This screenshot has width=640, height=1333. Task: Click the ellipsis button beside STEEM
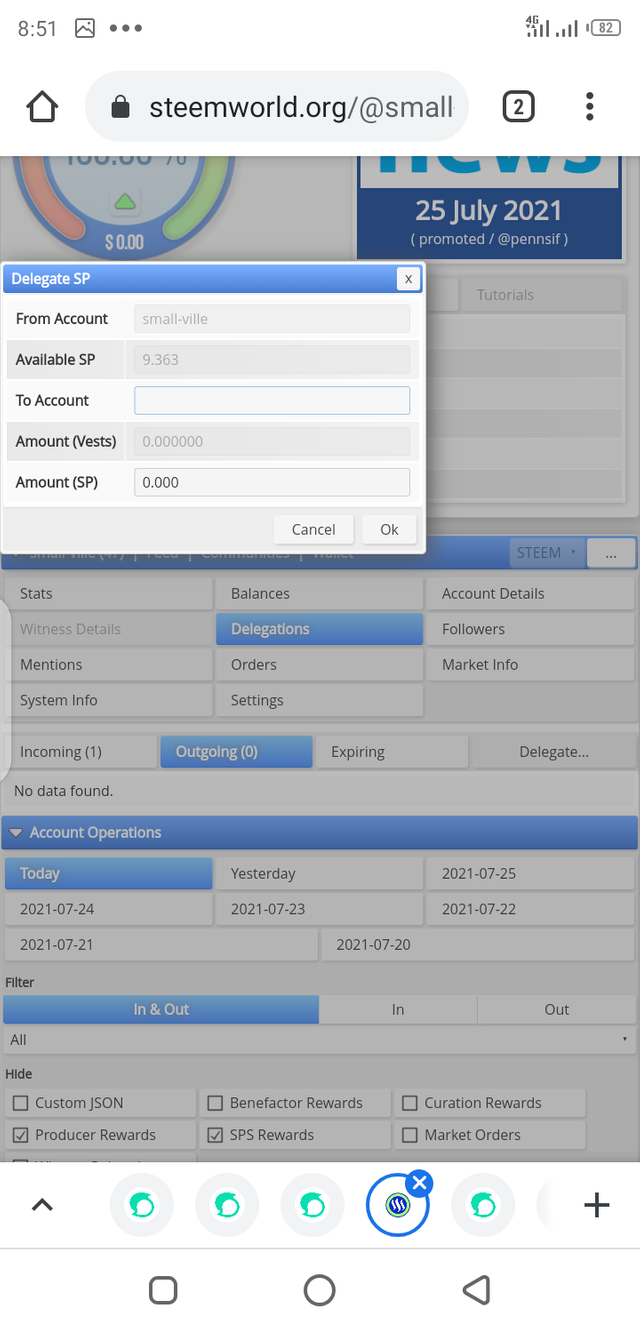point(610,553)
